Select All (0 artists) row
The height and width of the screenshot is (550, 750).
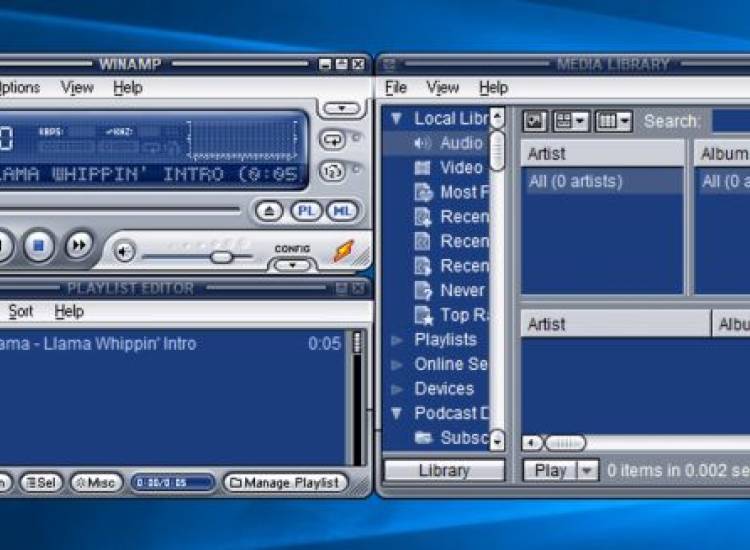(x=602, y=181)
